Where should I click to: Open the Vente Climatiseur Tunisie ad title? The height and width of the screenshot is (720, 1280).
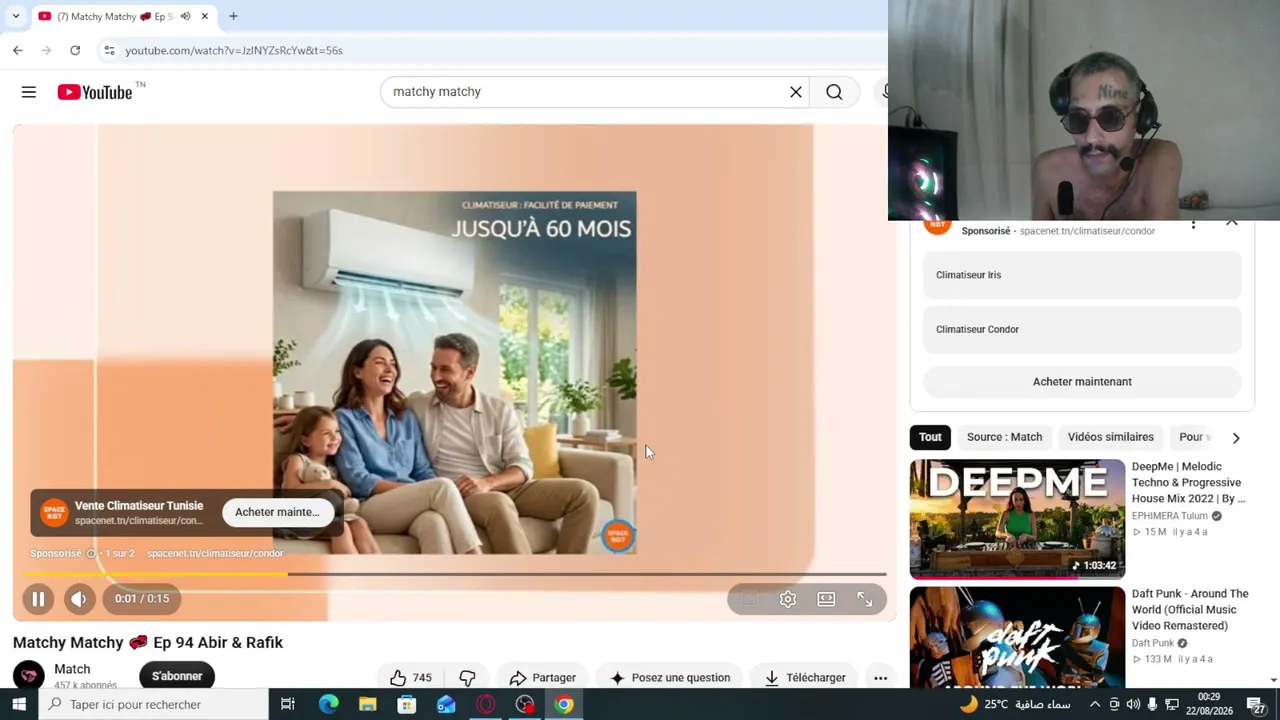pos(139,506)
